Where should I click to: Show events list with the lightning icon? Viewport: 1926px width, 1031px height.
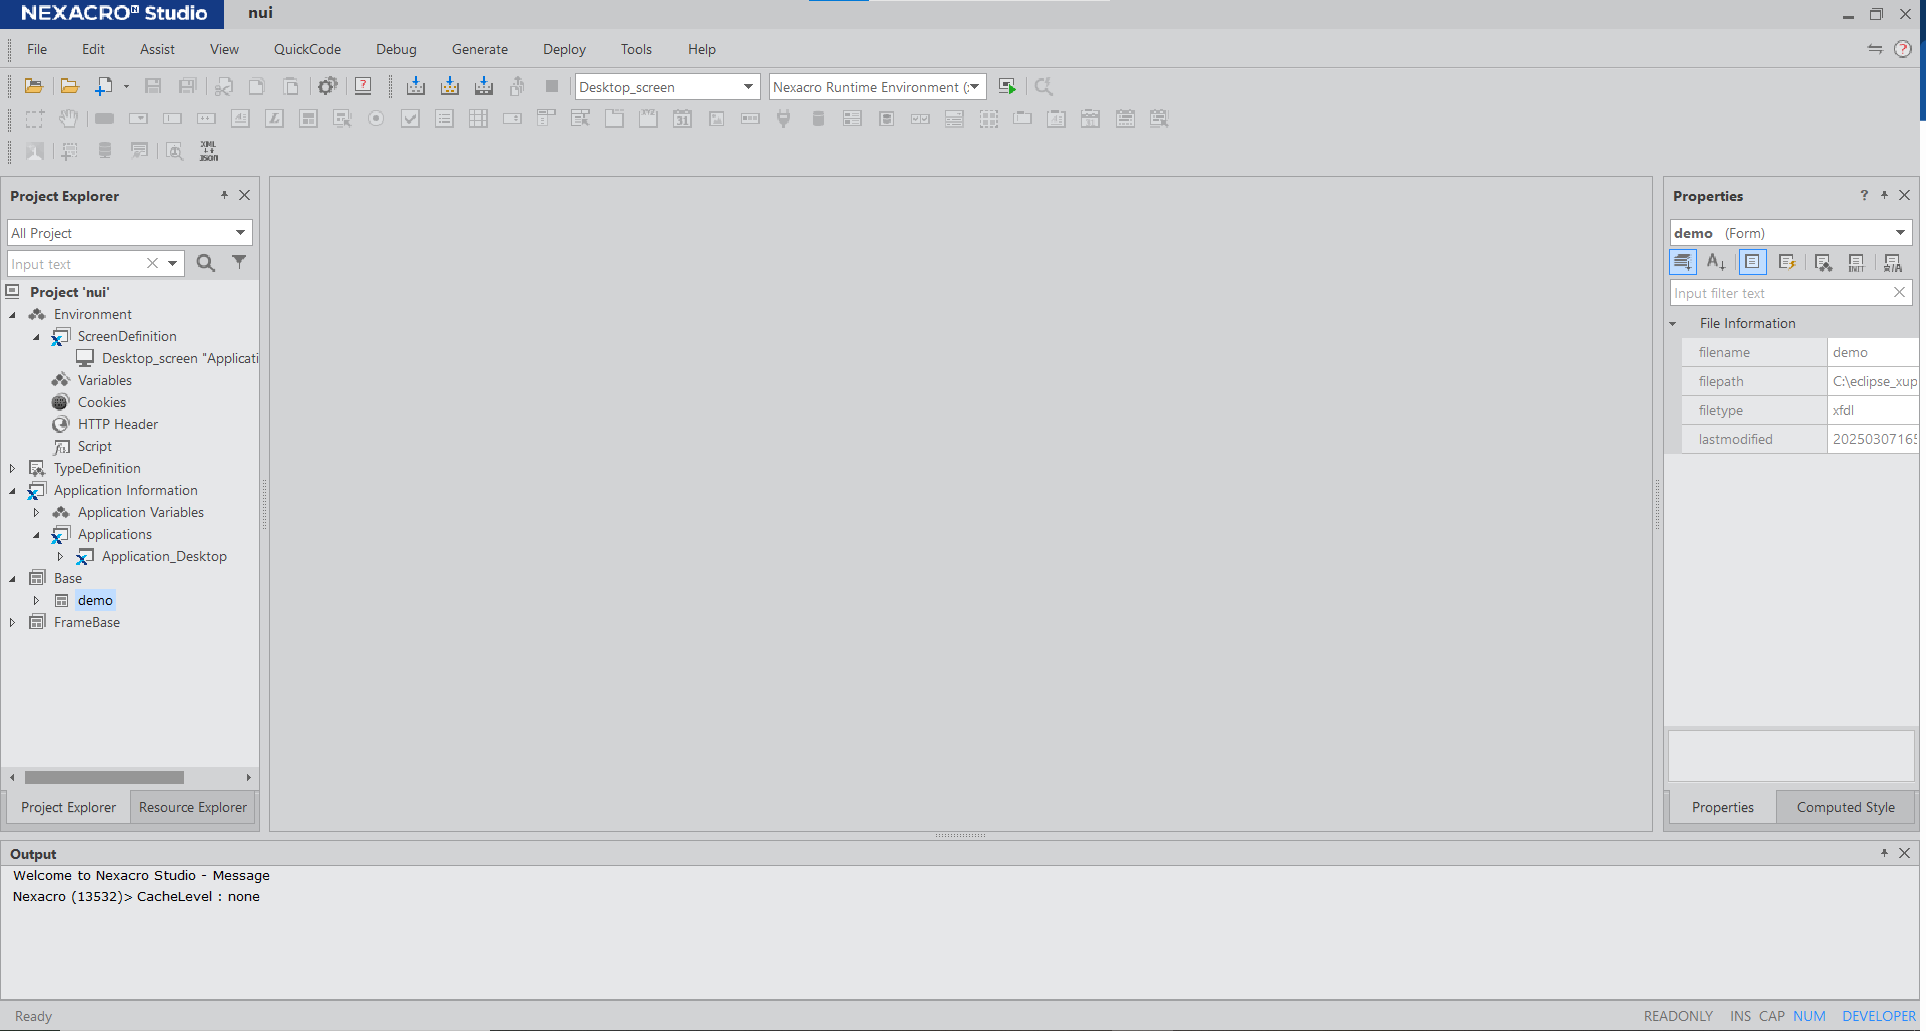(x=1787, y=263)
